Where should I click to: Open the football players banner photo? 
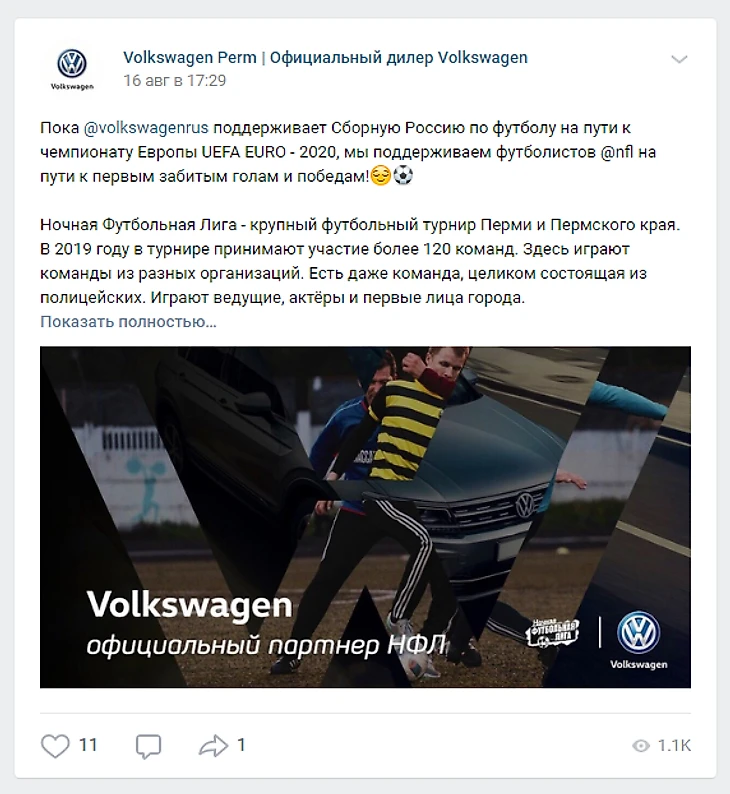pos(365,517)
